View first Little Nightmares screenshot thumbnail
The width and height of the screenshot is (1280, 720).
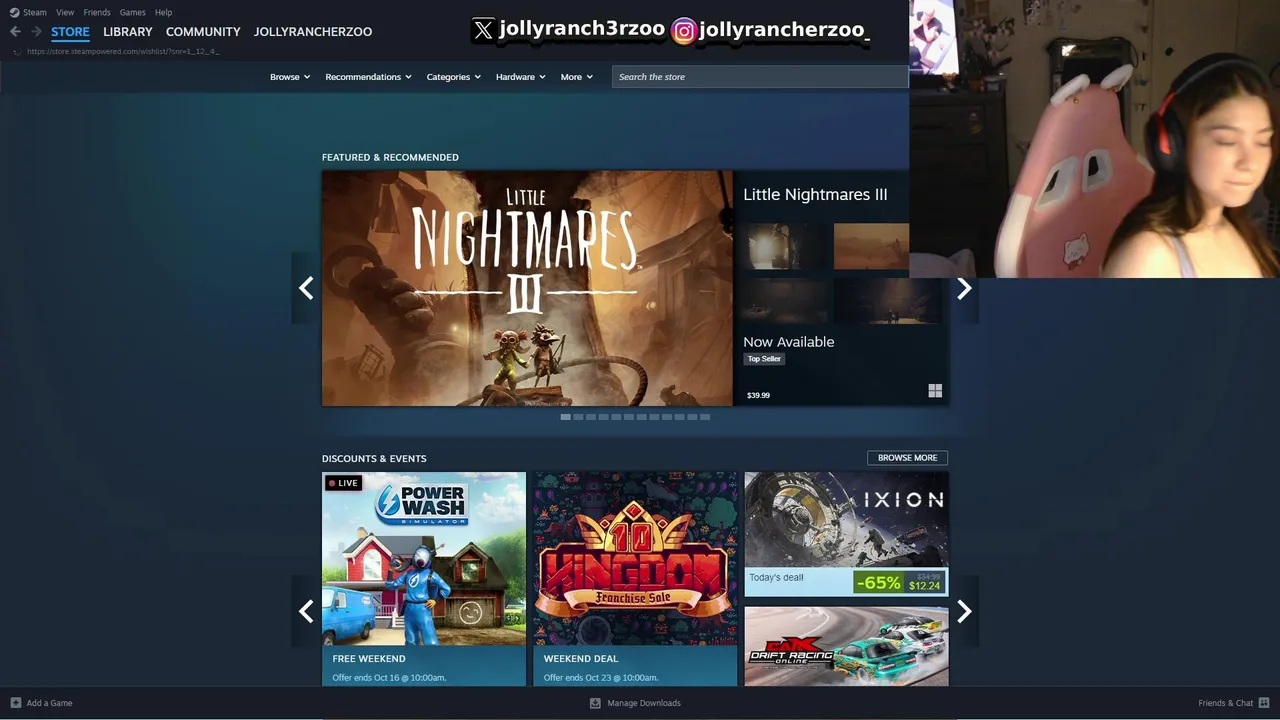pos(786,246)
